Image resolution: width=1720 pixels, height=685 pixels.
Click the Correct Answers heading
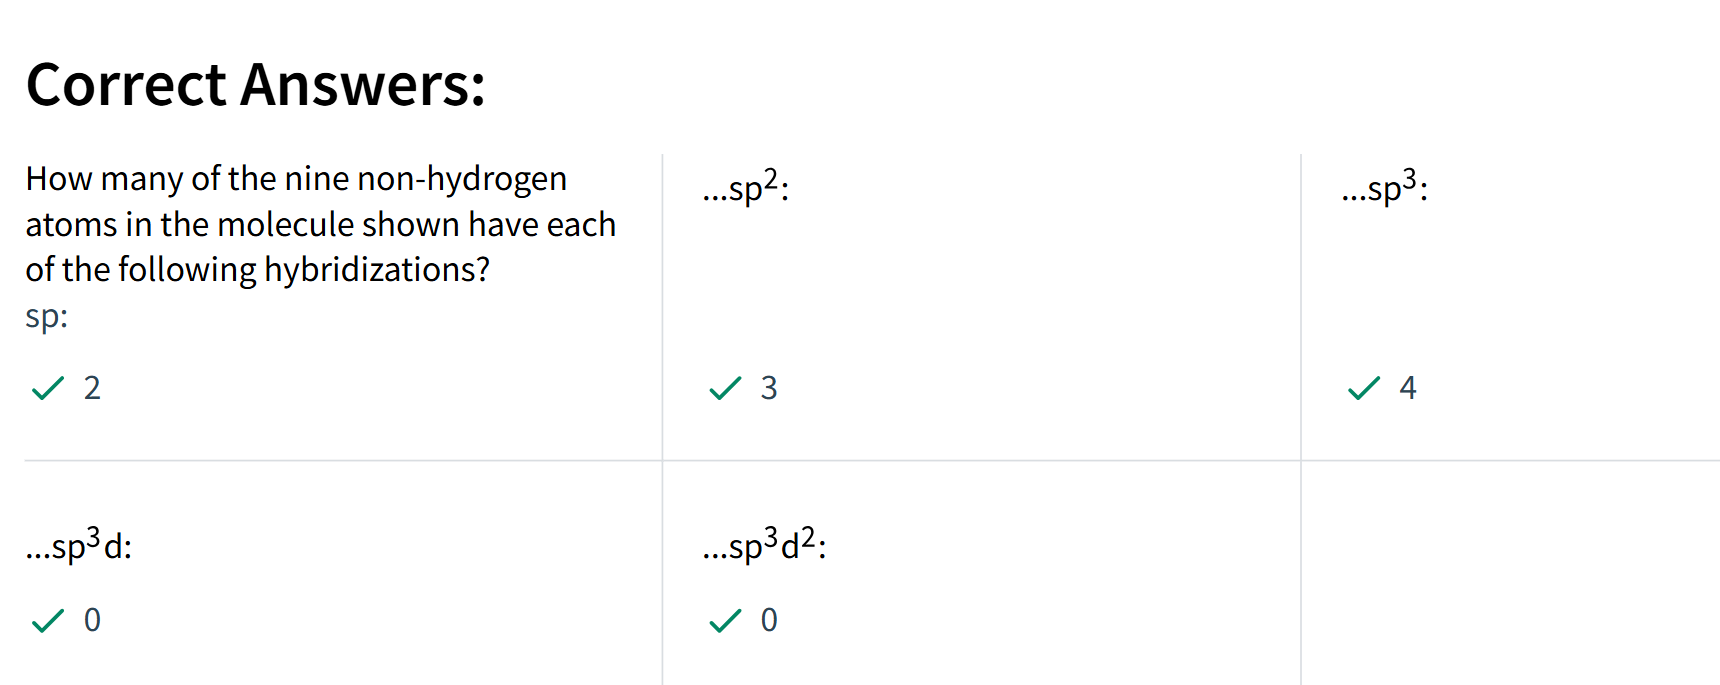coord(256,84)
